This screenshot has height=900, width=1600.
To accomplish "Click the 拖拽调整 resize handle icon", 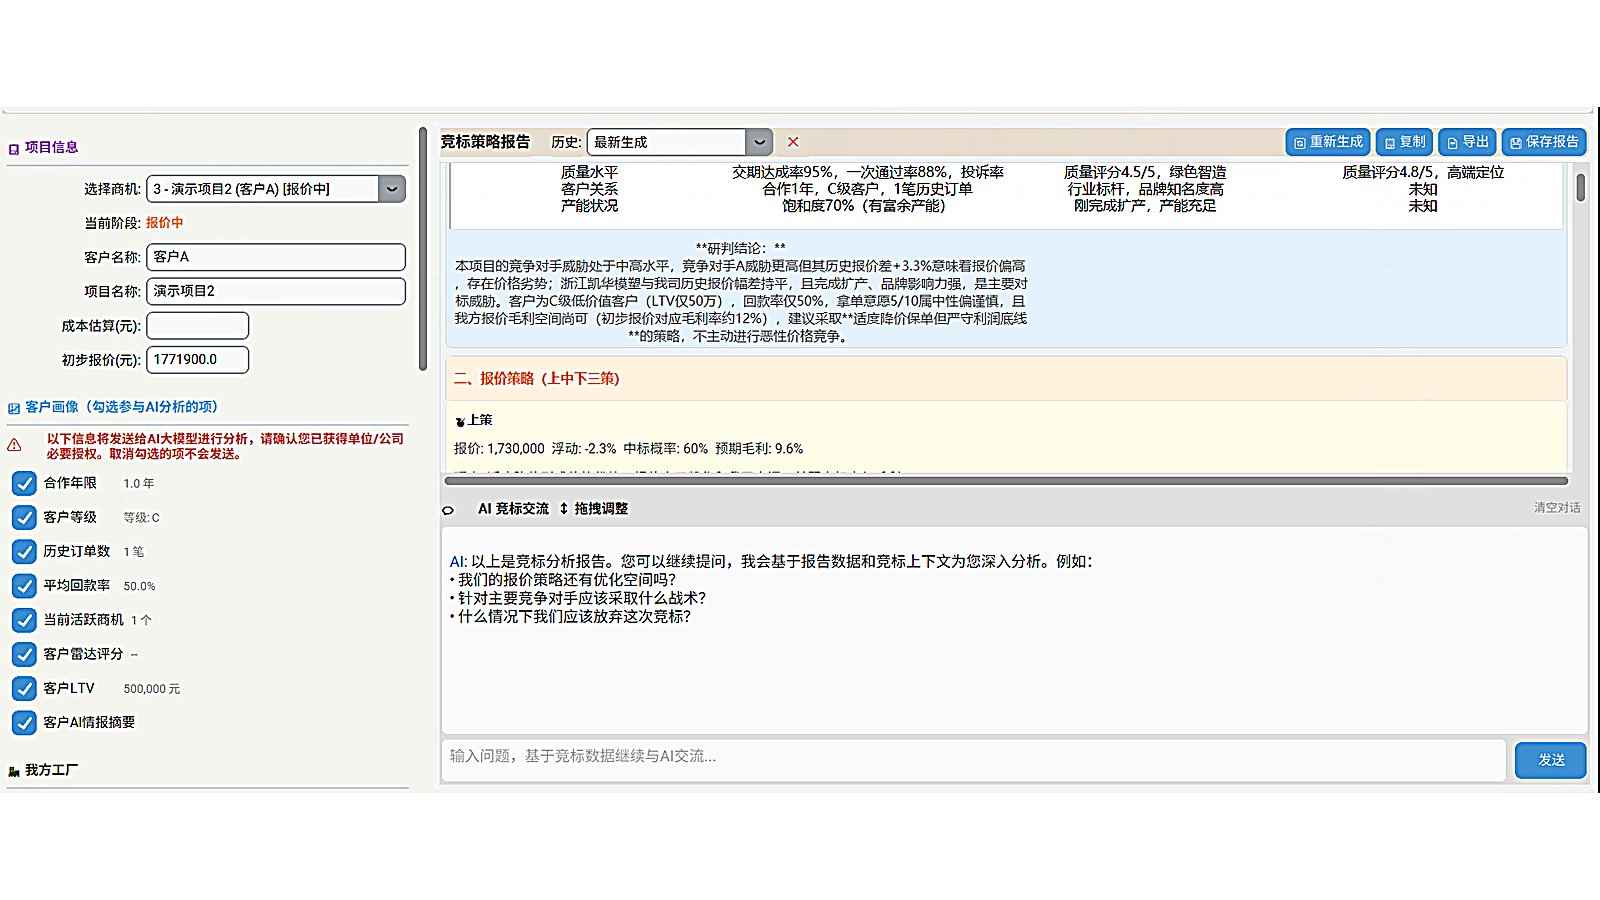I will [x=564, y=509].
